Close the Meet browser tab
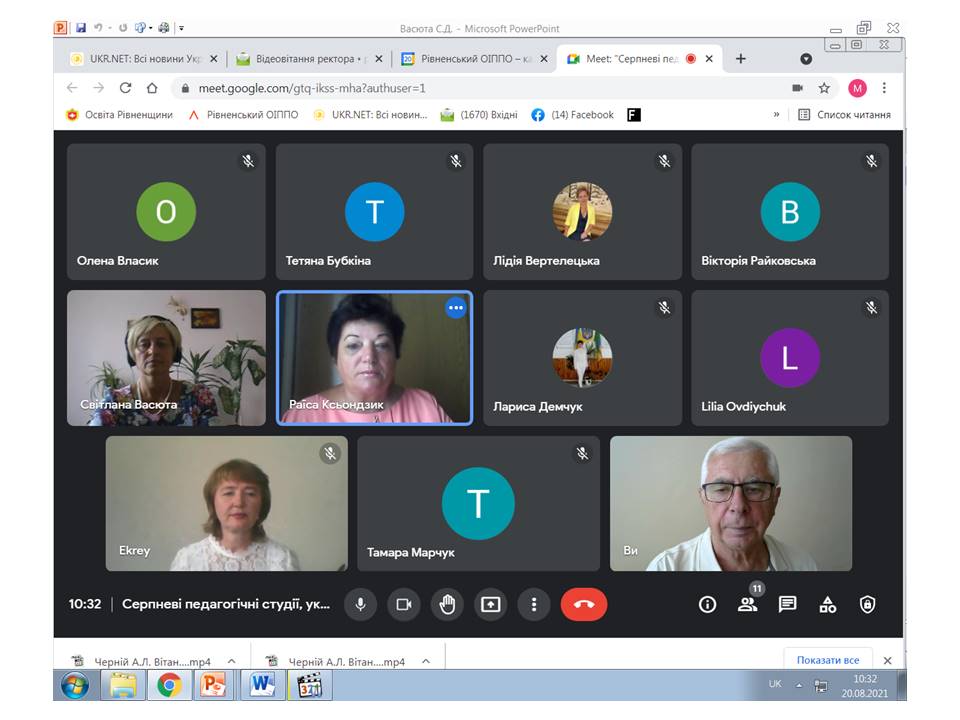Viewport: 960px width, 720px height. coord(709,59)
